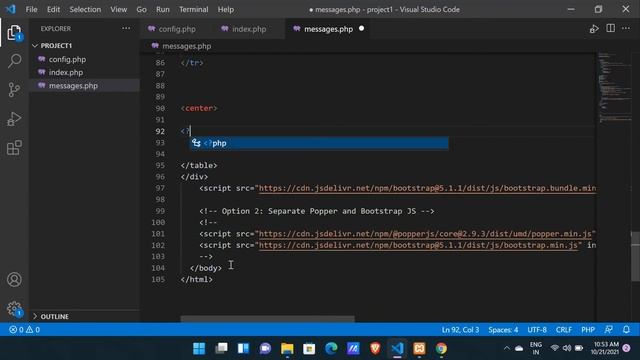
Task: Click the errors and warnings status indicator
Action: point(24,329)
